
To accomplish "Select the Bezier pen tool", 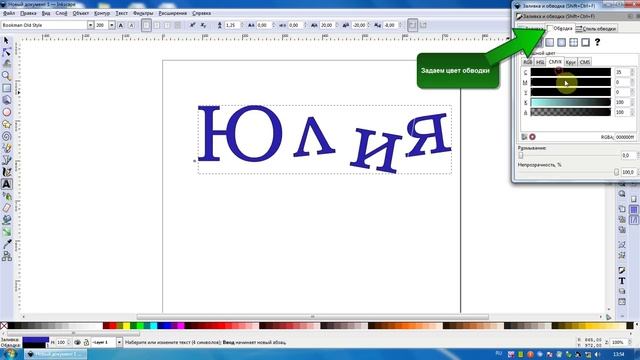I will 6,160.
